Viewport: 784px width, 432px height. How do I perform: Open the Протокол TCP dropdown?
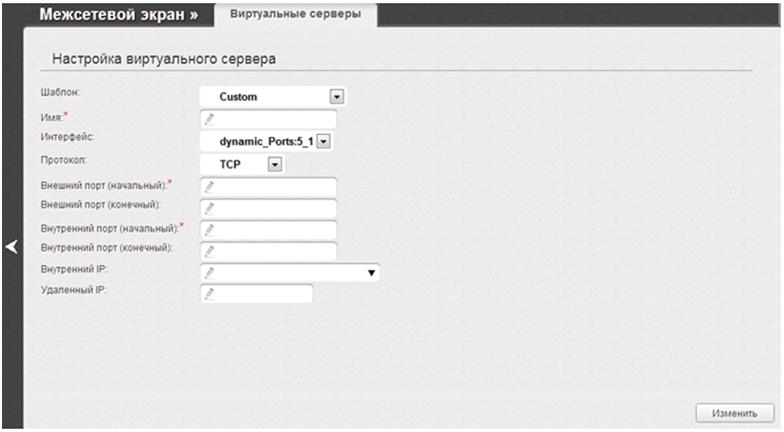click(276, 164)
